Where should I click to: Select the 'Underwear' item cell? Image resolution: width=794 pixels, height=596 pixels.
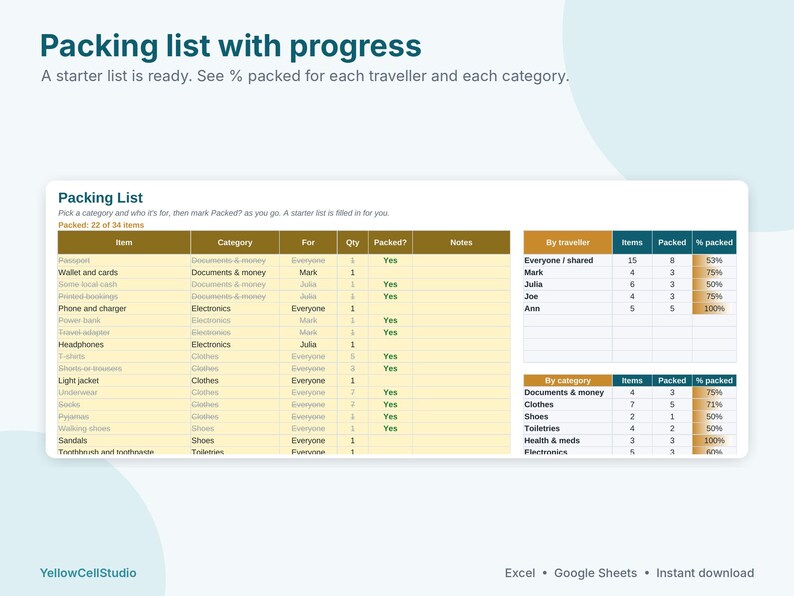(x=124, y=392)
